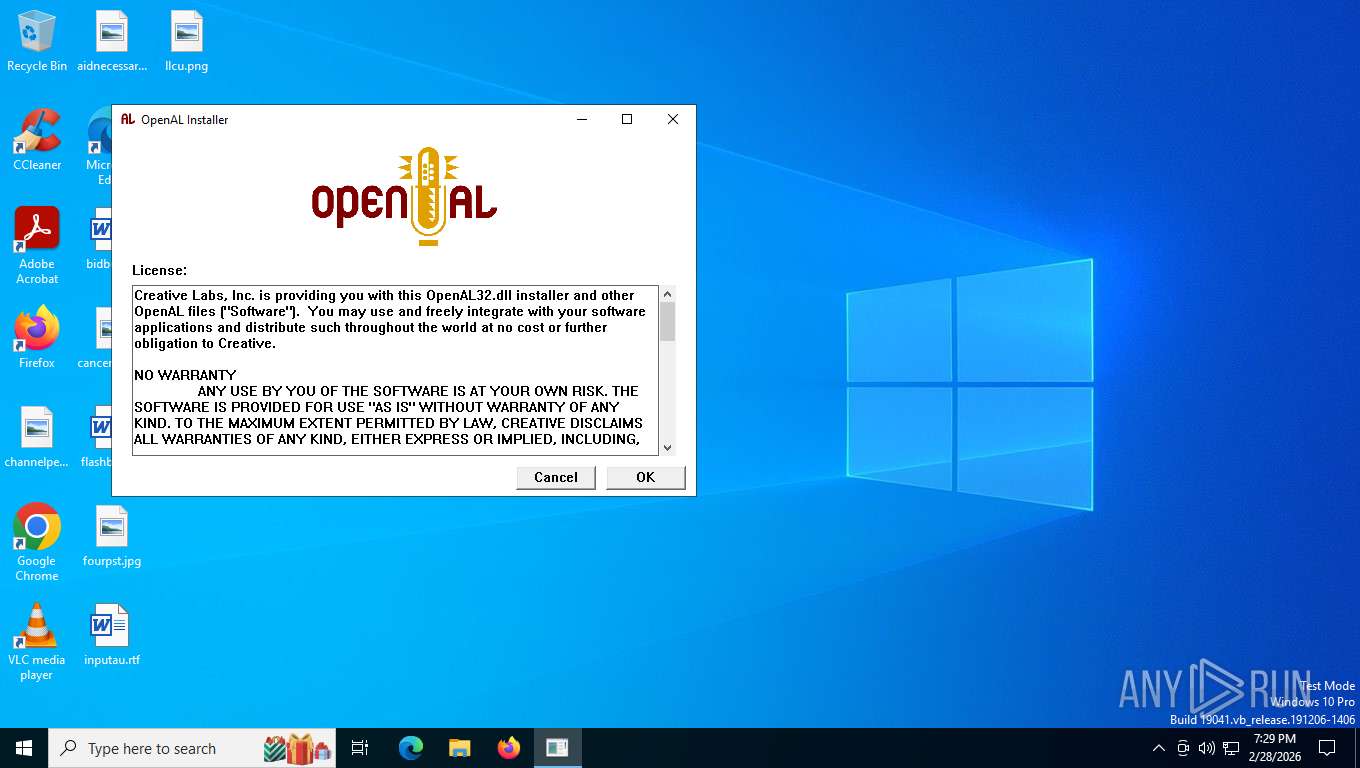1360x768 pixels.
Task: Click the OpenAL logo image
Action: 404,197
